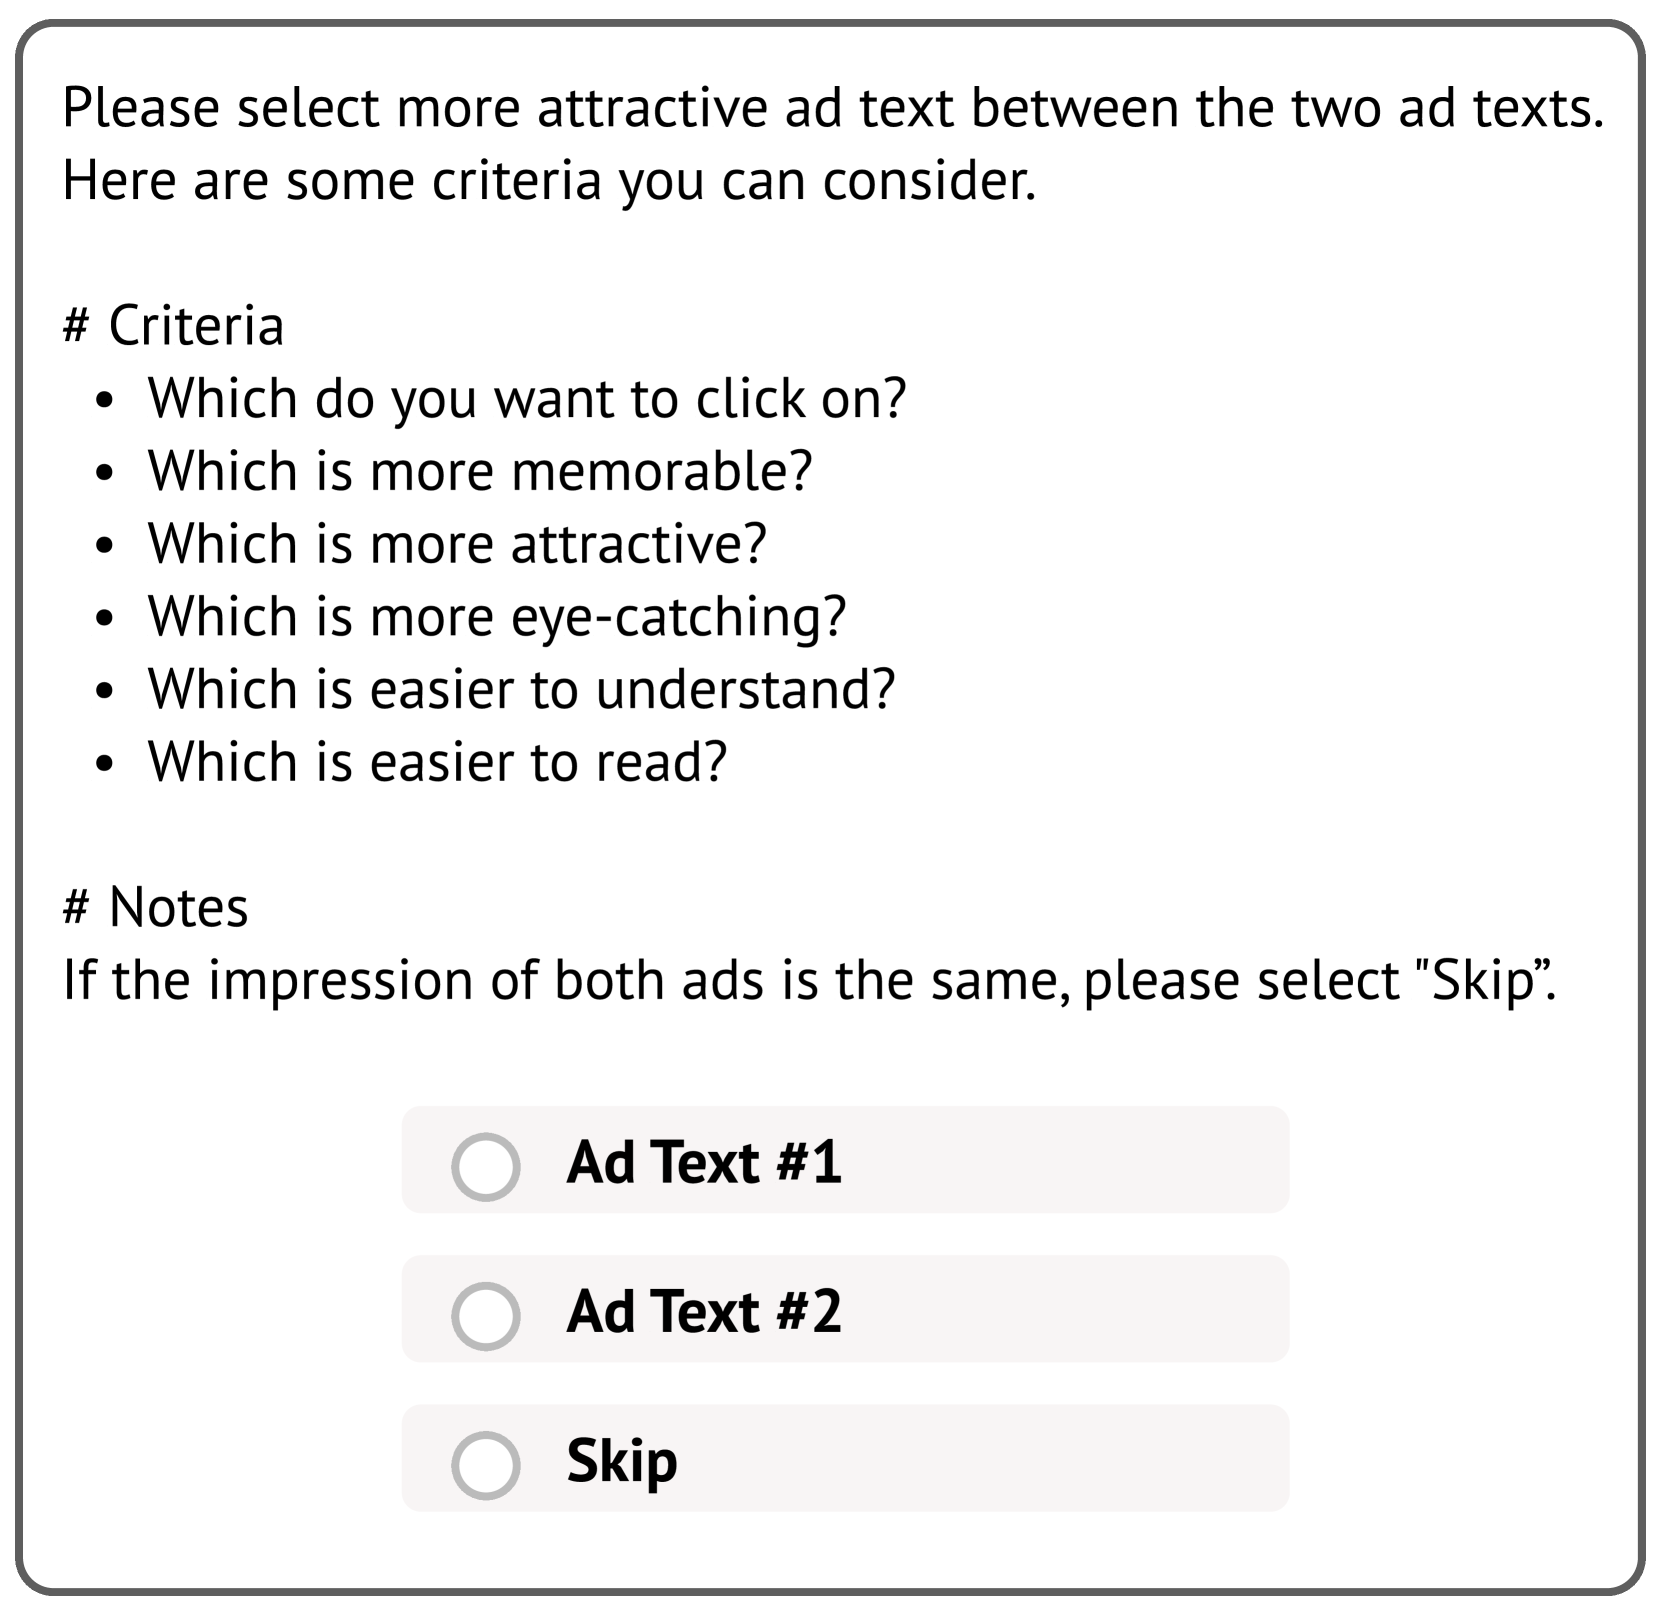Click the "Here are some criteria" sentence

(549, 181)
